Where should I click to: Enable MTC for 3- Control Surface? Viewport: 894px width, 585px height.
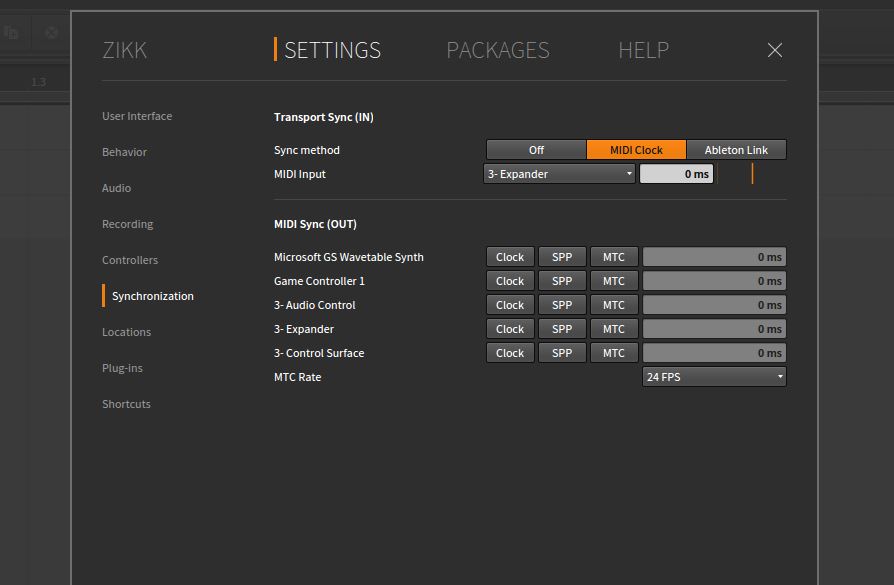pyautogui.click(x=613, y=353)
